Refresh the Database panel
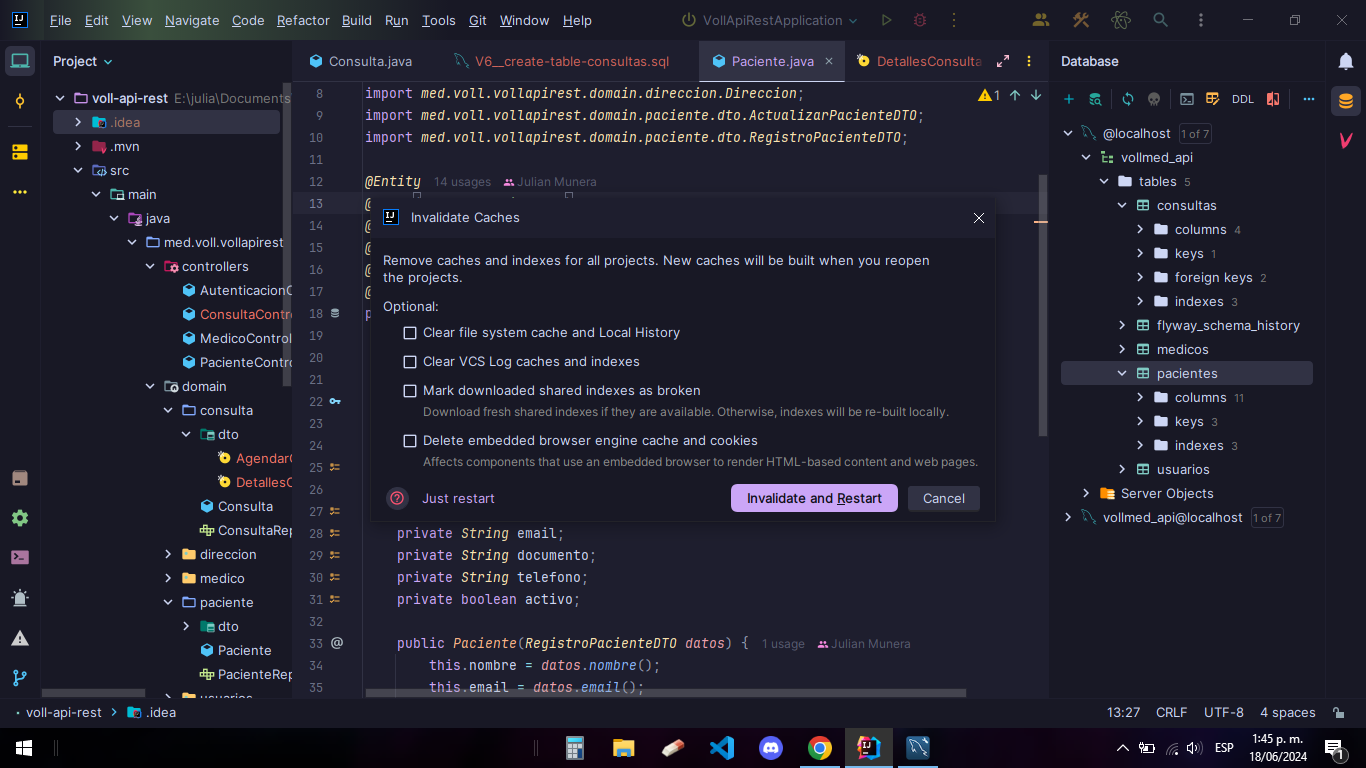 (x=1128, y=99)
